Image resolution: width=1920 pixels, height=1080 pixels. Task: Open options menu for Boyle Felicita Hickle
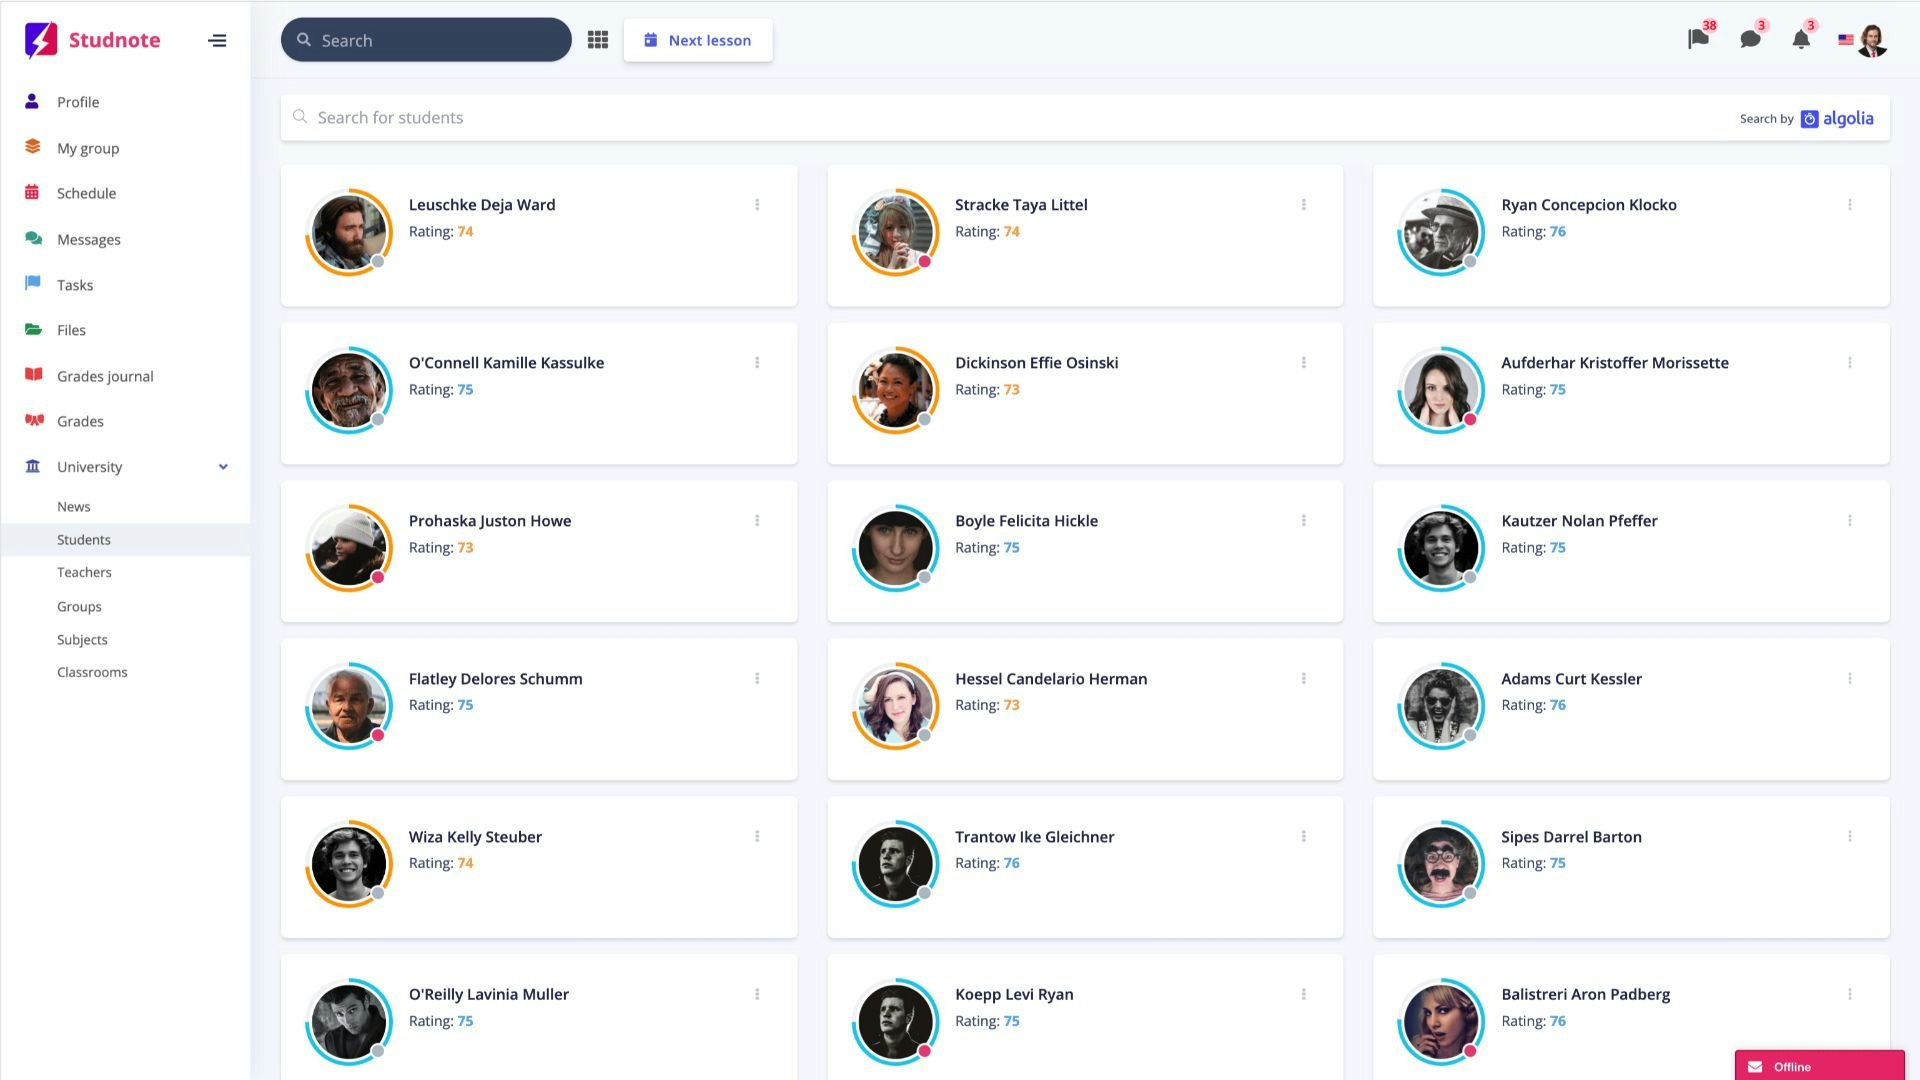tap(1303, 521)
